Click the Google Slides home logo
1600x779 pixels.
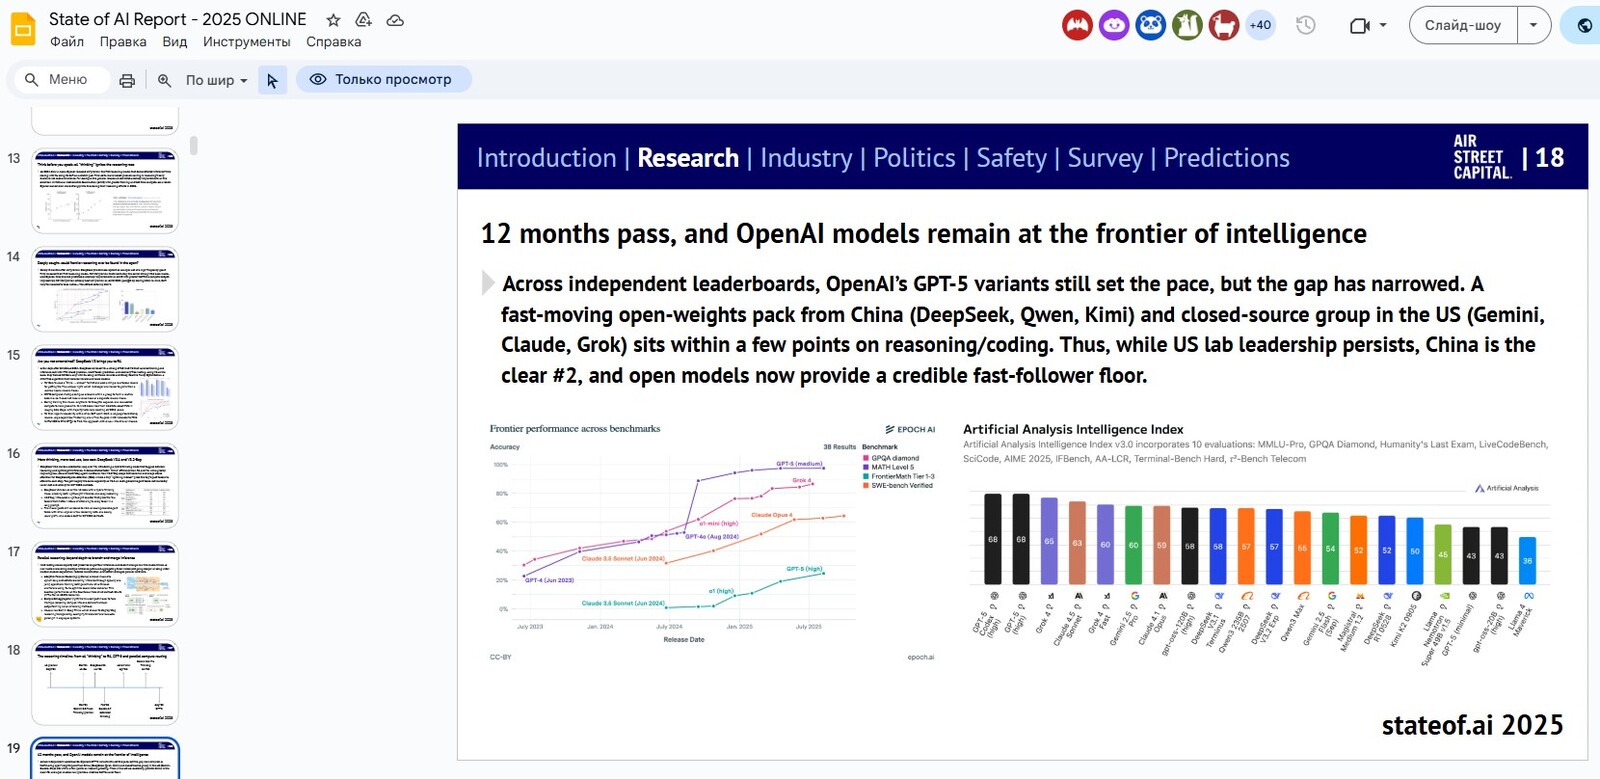tap(23, 29)
